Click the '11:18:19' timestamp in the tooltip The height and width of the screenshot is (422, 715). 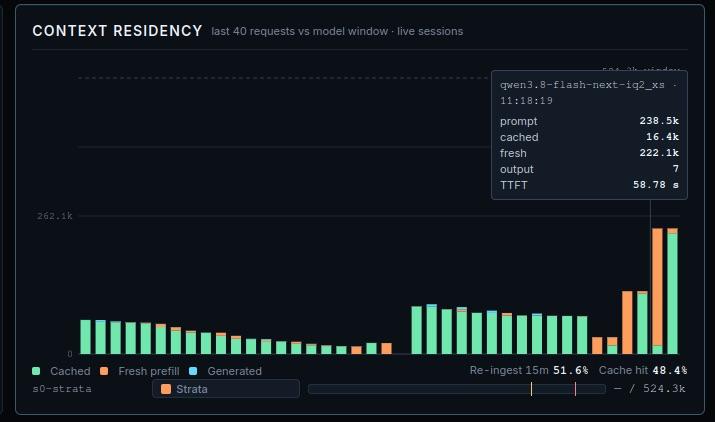click(526, 100)
